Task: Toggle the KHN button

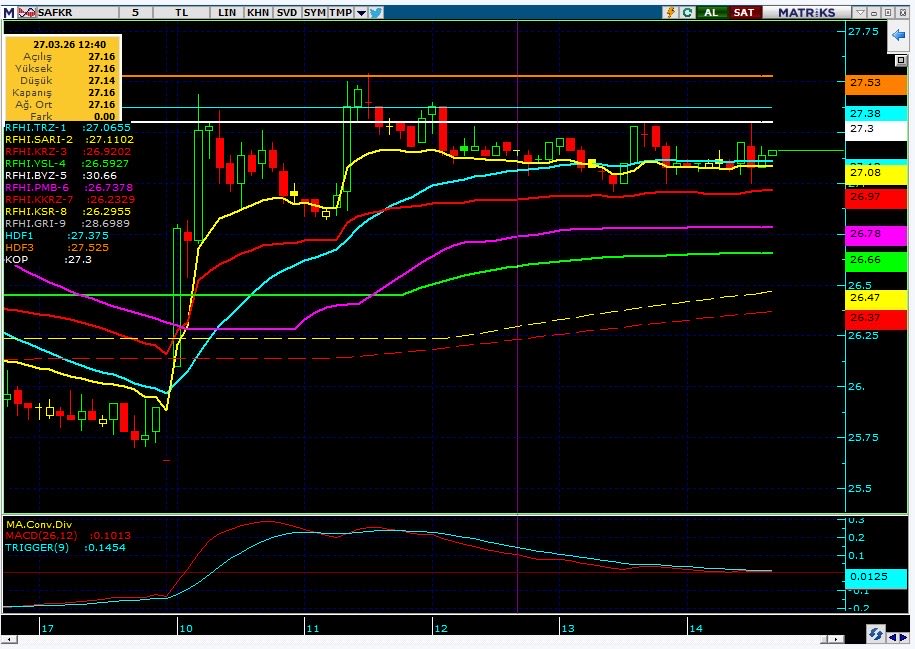Action: (257, 12)
